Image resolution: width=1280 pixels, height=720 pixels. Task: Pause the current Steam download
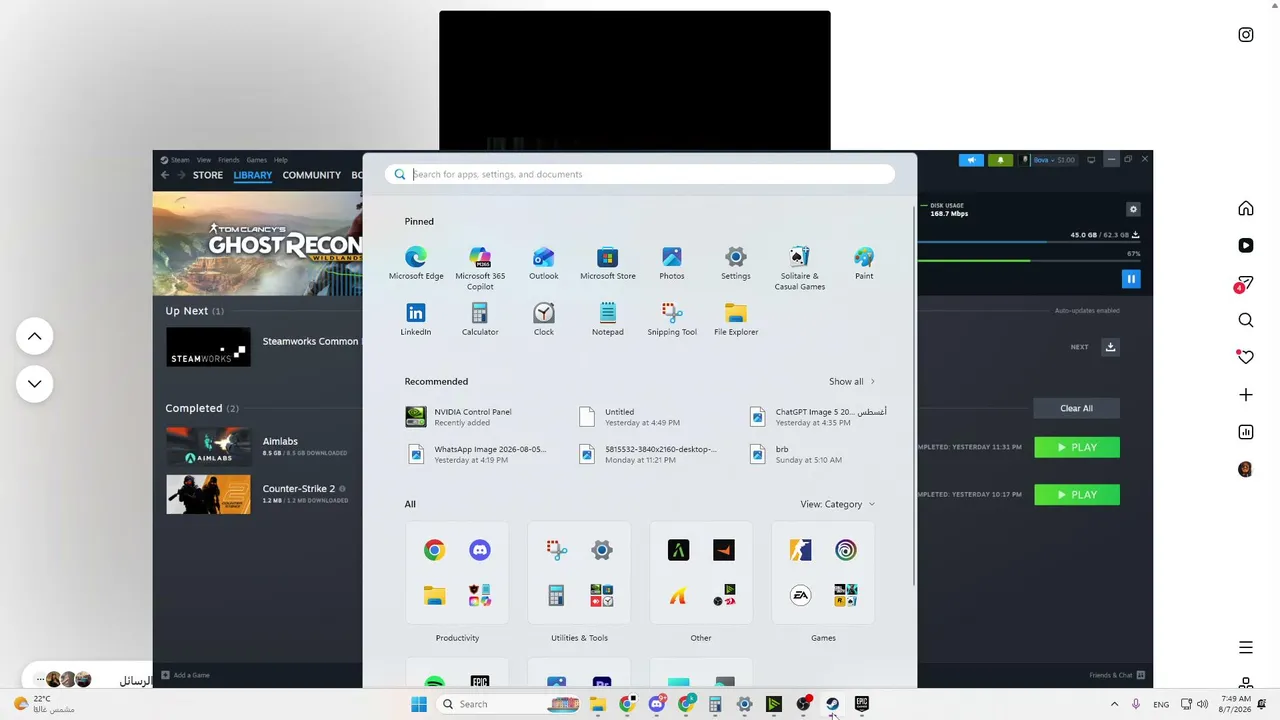[1131, 279]
